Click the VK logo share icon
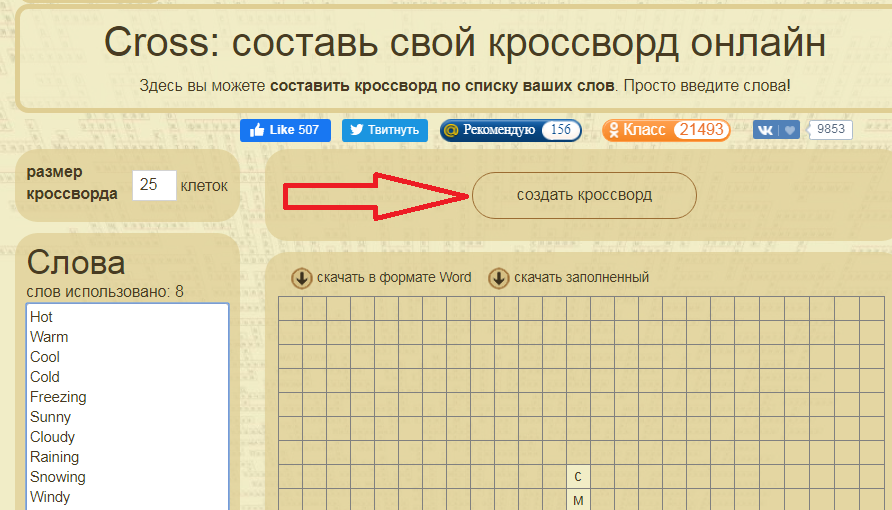892x510 pixels. click(x=767, y=130)
